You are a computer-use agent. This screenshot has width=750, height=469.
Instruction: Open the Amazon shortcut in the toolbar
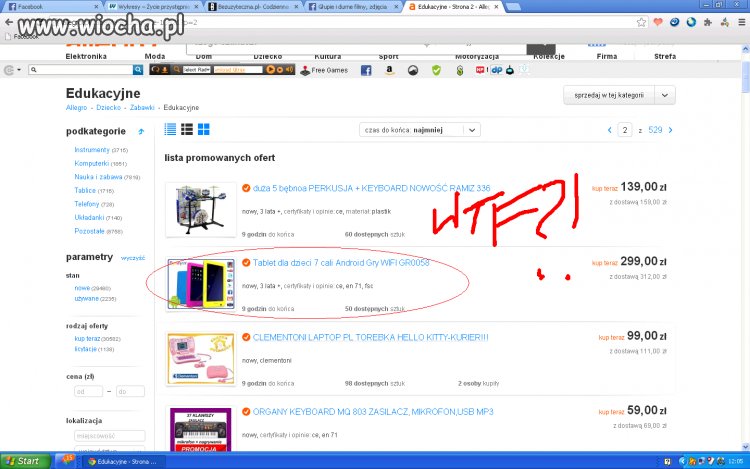point(389,70)
